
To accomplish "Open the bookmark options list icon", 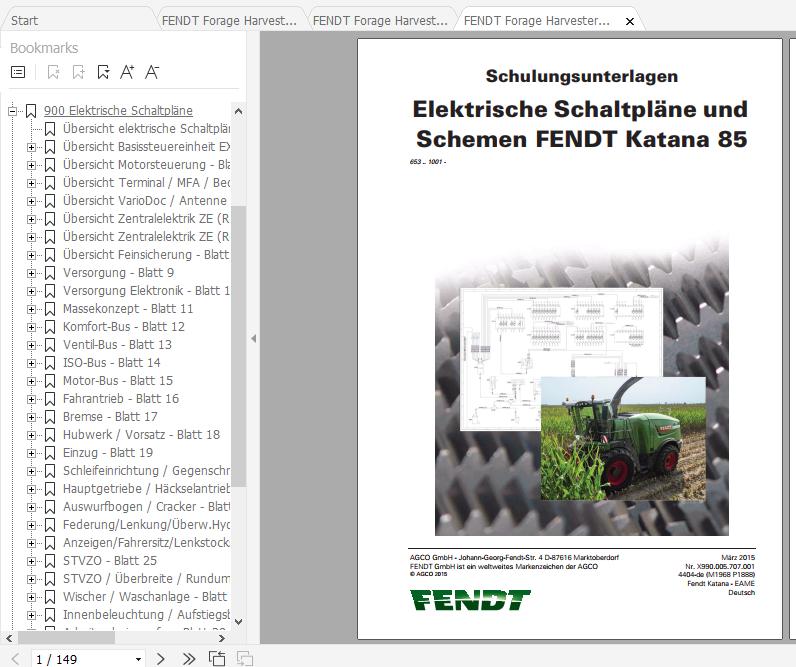I will click(18, 72).
